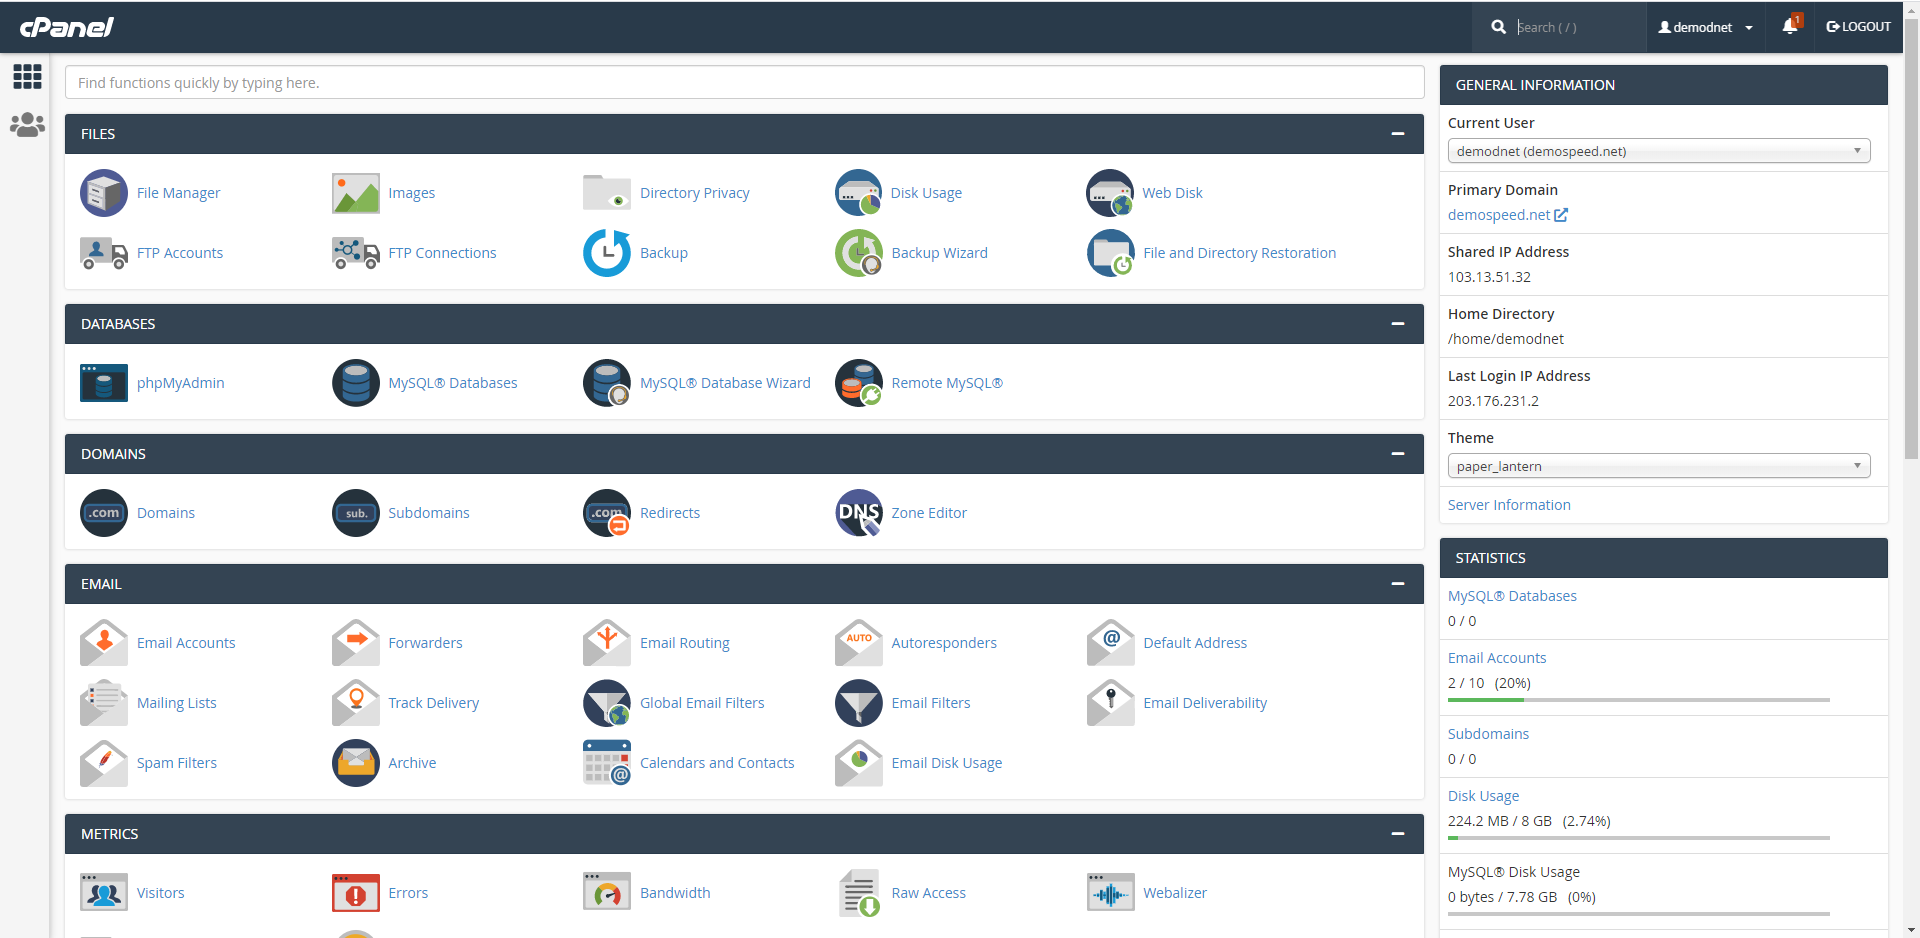Open MySQL Databases statistics link
The width and height of the screenshot is (1920, 938).
point(1512,596)
